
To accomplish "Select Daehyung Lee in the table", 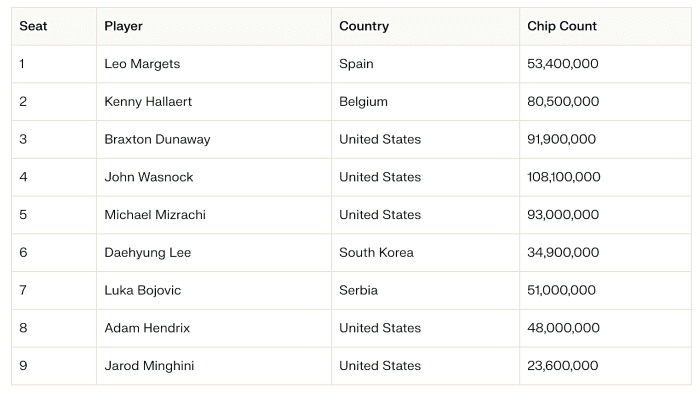I will [148, 253].
